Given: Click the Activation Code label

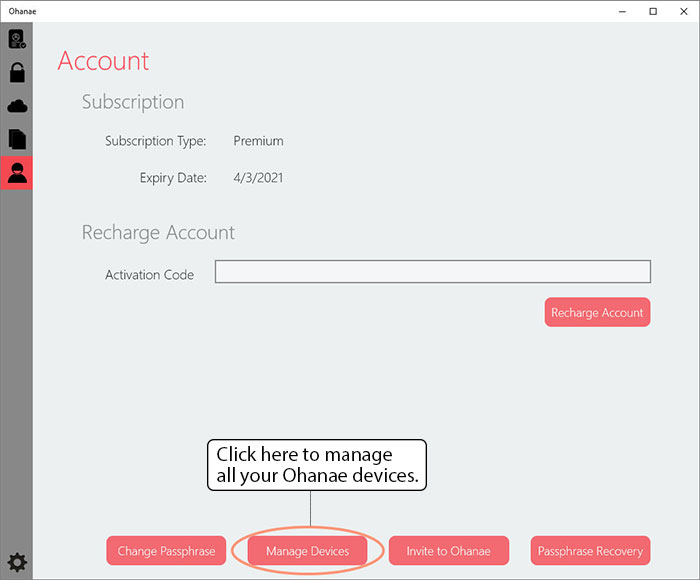Looking at the screenshot, I should coord(150,275).
